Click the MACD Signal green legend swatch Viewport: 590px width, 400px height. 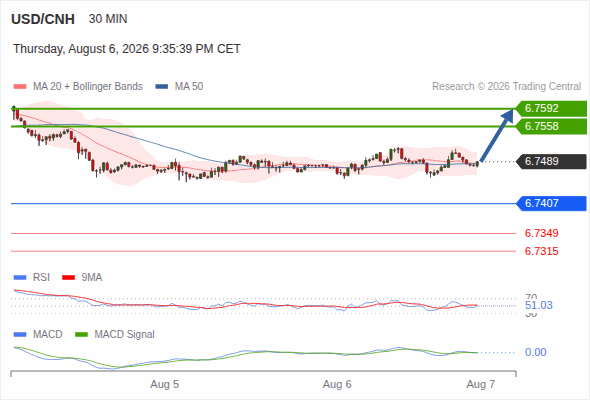[82, 335]
